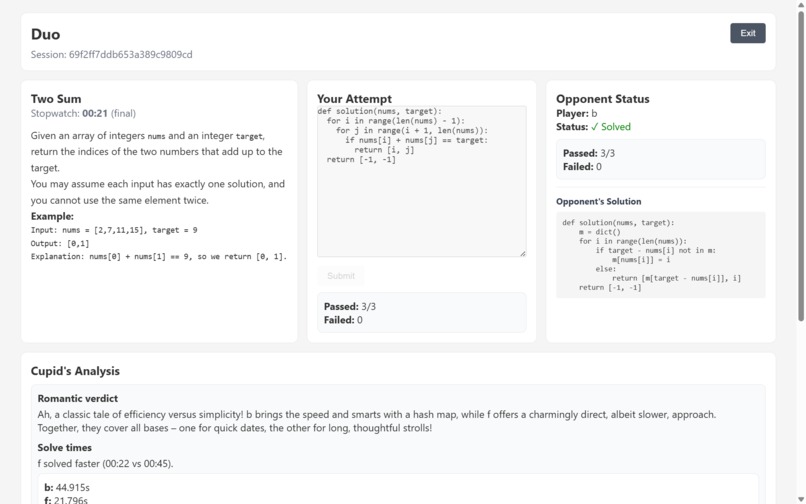
Task: Click 'Failed: 0' under Your Attempt
Action: [x=343, y=320]
